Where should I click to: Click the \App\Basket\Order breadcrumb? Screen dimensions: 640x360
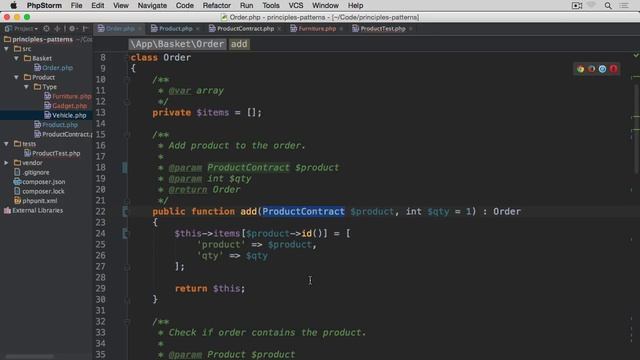177,44
